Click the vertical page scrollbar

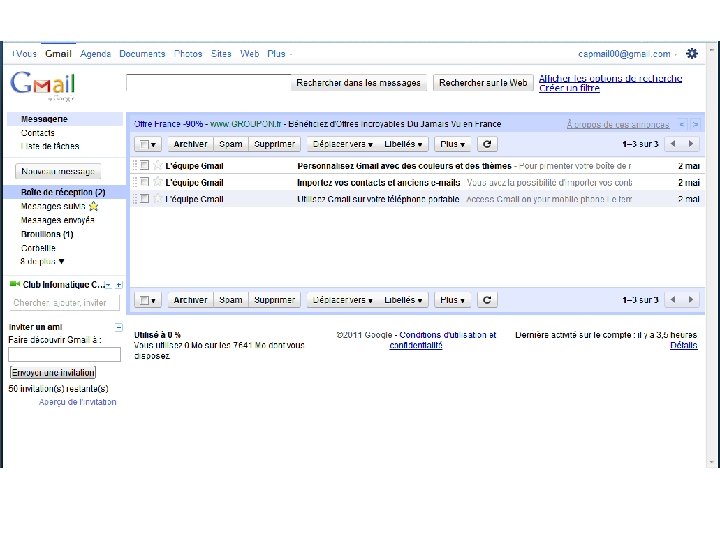click(711, 255)
